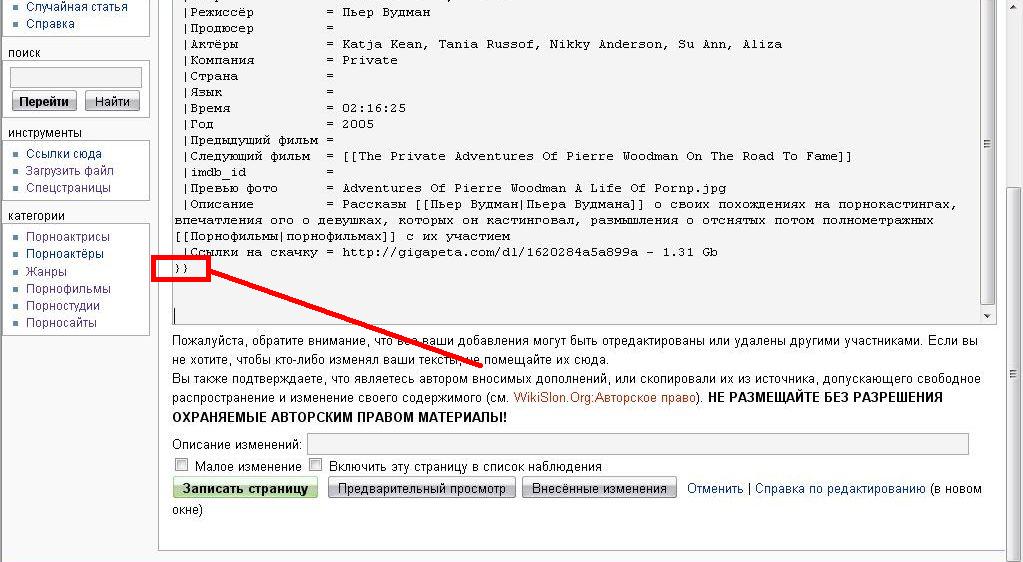Image resolution: width=1023 pixels, height=562 pixels.
Task: Tick the Малое изменение checkbox
Action: [x=181, y=465]
